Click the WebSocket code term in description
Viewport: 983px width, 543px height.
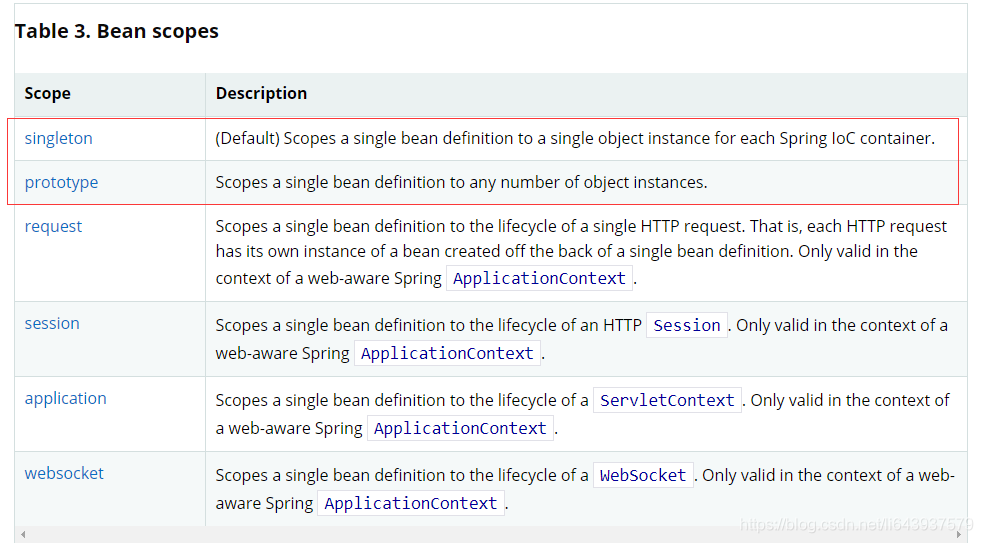click(x=643, y=476)
